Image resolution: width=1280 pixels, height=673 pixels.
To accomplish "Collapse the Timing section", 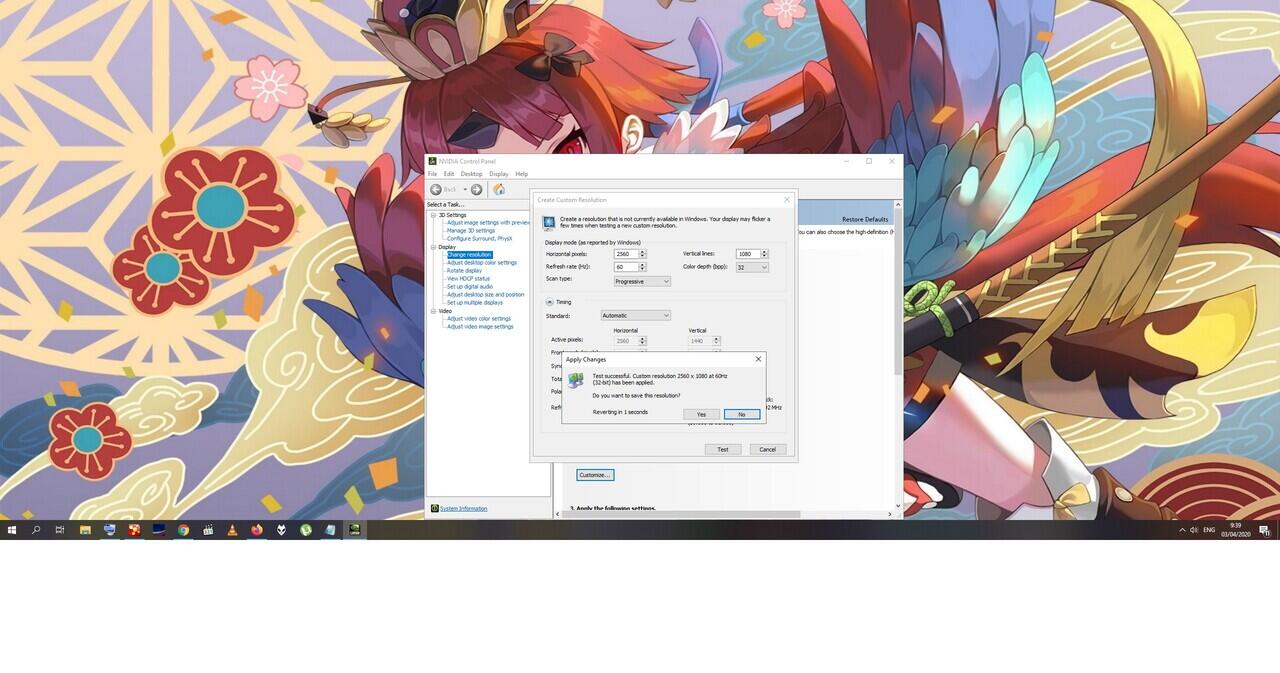I will tap(552, 301).
